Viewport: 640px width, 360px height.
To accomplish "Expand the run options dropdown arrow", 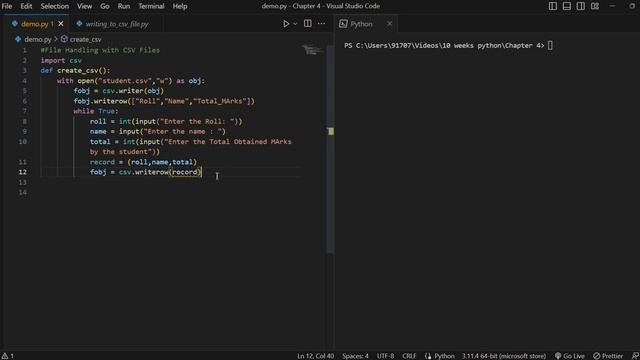I will (295, 24).
